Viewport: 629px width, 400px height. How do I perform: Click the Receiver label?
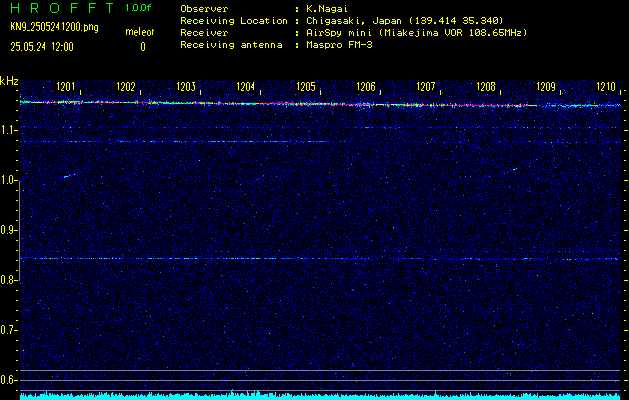204,32
